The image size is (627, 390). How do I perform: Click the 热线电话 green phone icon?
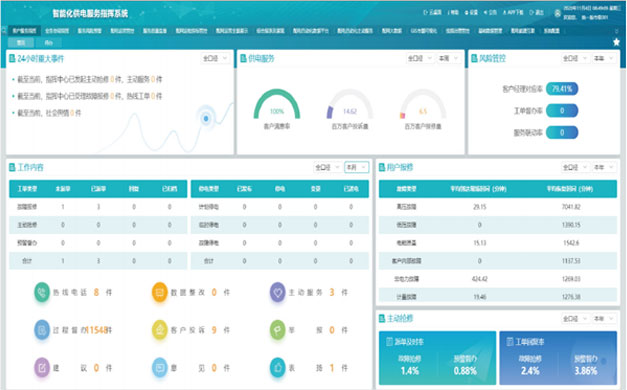pyautogui.click(x=42, y=292)
